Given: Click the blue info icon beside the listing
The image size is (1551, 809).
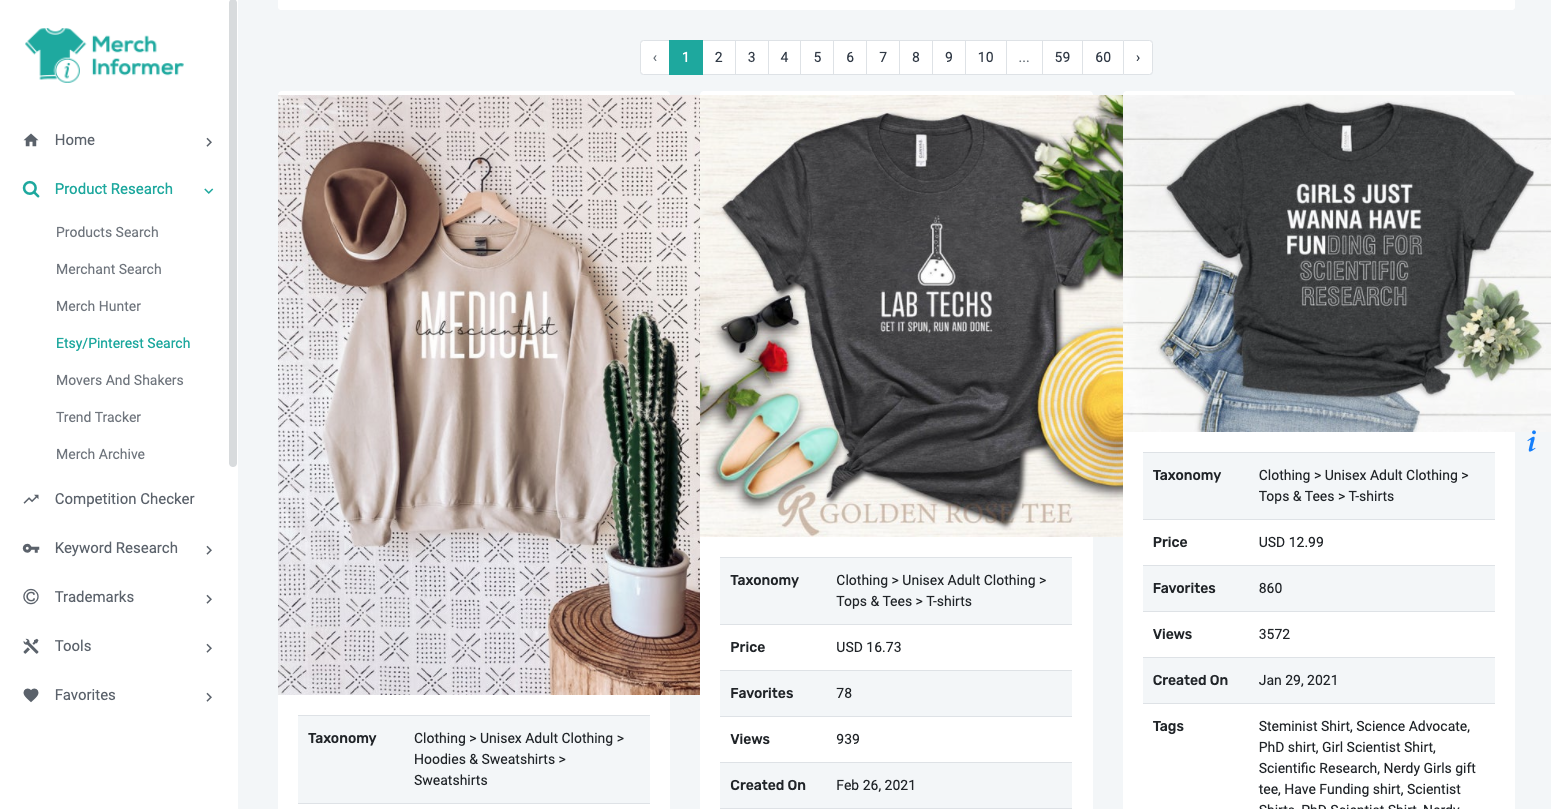Looking at the screenshot, I should pyautogui.click(x=1531, y=440).
